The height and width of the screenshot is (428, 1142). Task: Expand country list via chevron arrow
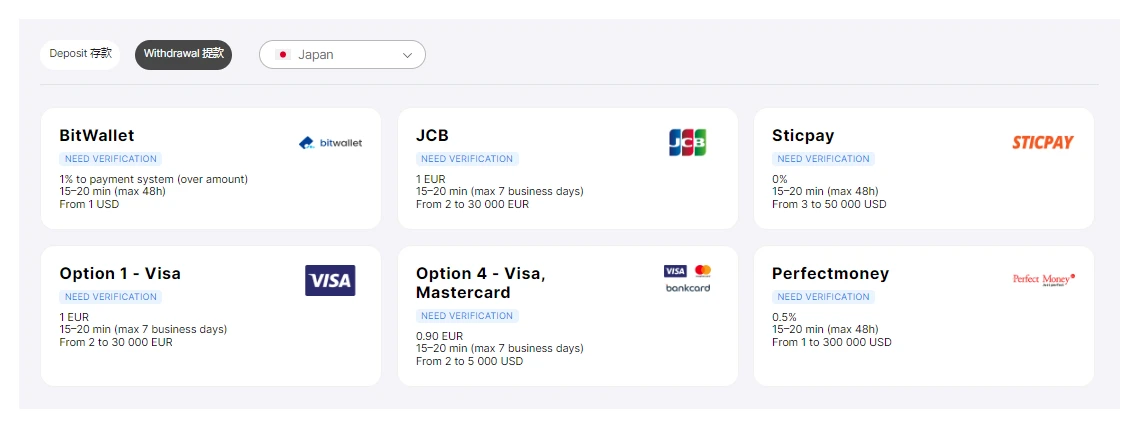coord(408,56)
